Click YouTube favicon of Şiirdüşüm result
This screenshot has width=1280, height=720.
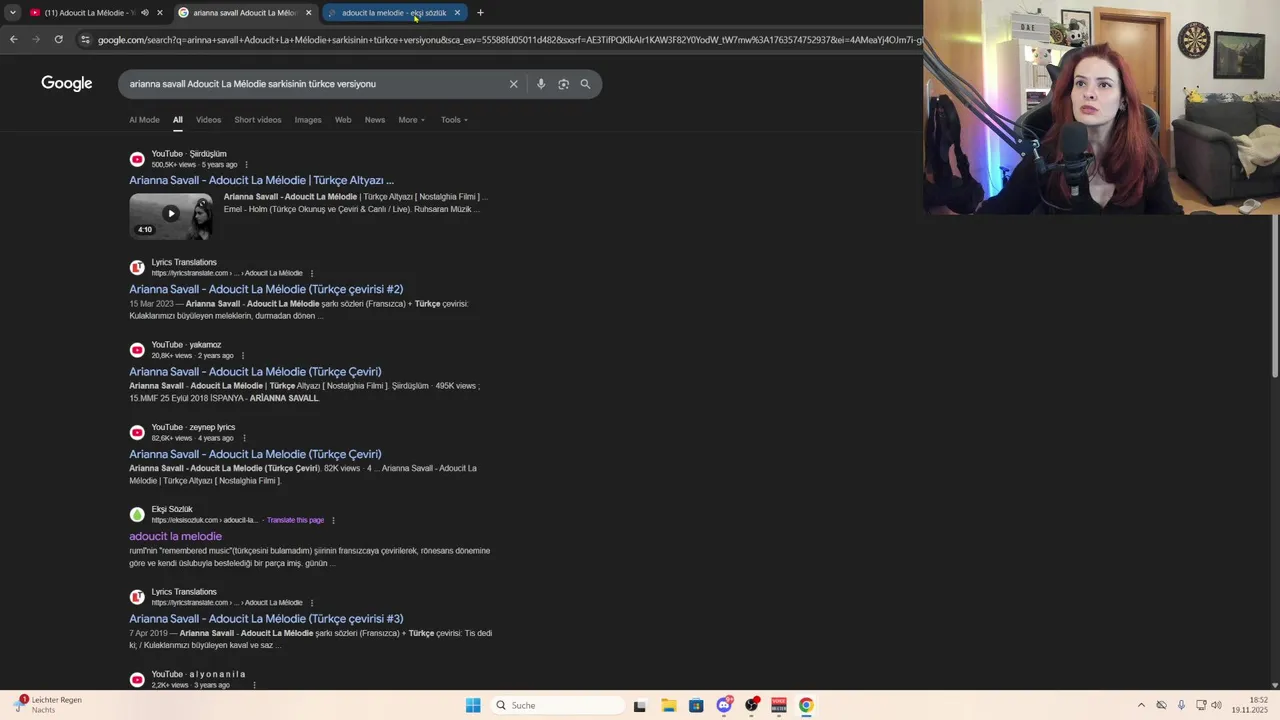click(137, 159)
